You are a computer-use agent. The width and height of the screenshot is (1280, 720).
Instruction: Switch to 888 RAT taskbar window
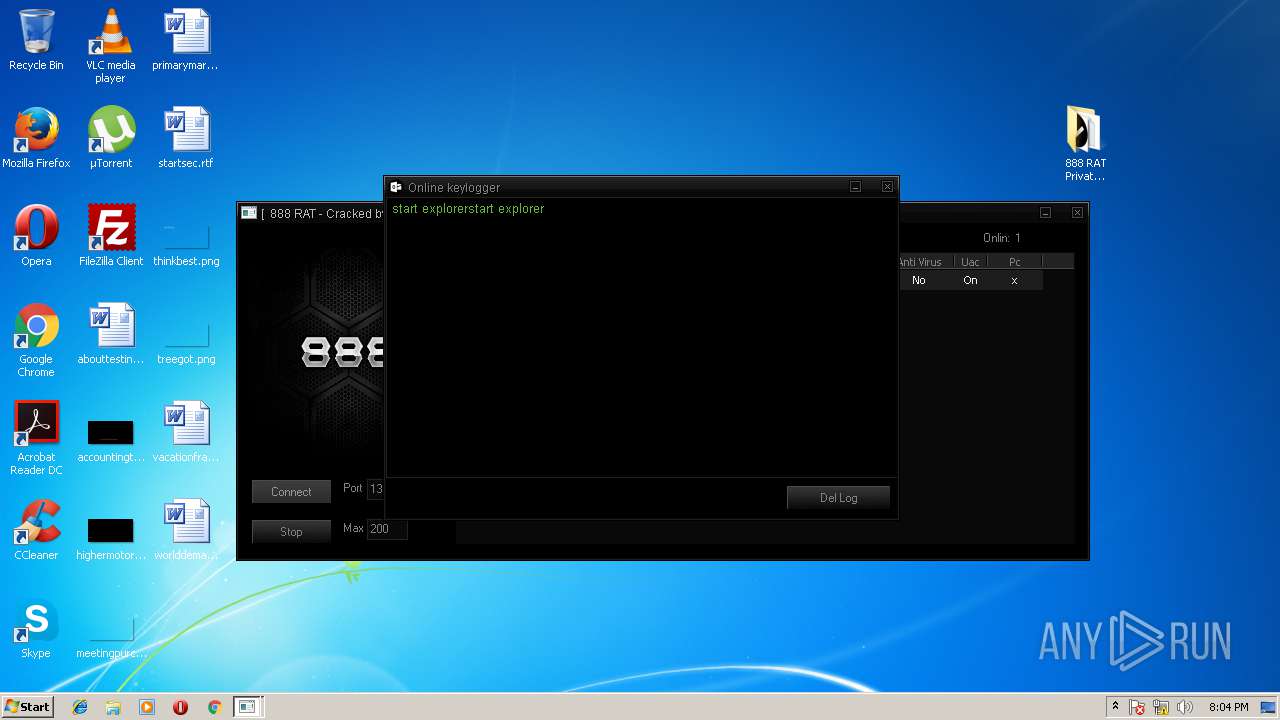click(x=247, y=707)
